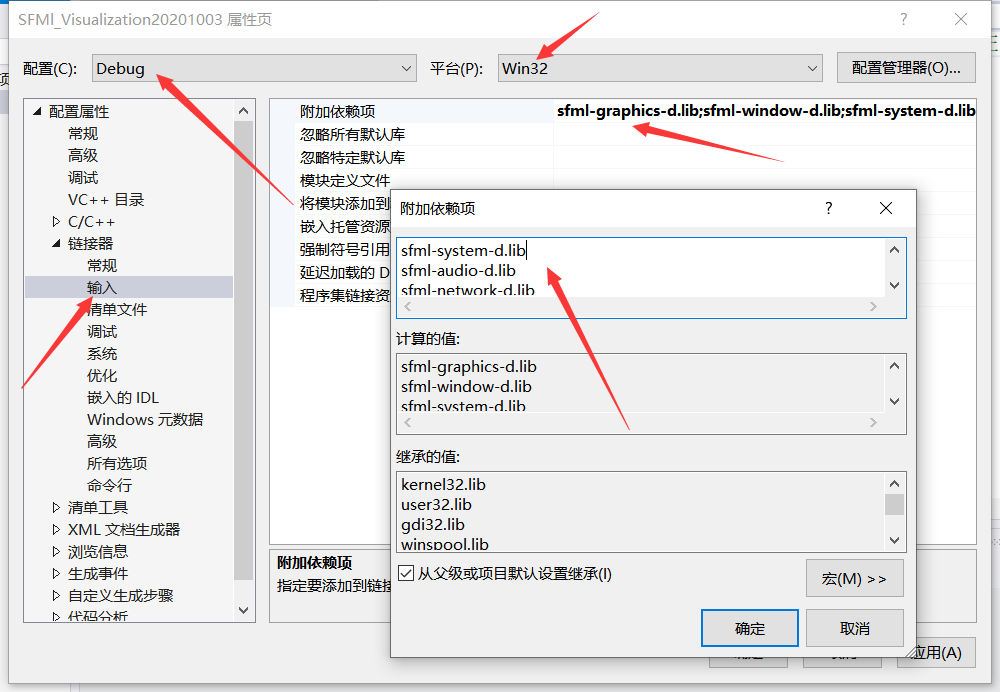Select 高级 under 配置属性

pos(83,155)
